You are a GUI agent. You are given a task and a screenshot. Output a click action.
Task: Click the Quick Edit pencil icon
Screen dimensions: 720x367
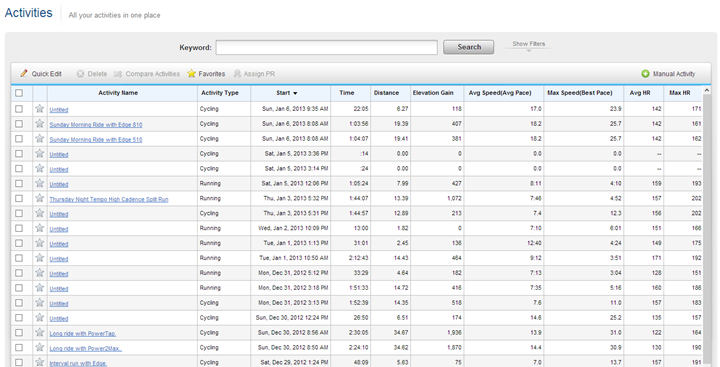pyautogui.click(x=24, y=73)
